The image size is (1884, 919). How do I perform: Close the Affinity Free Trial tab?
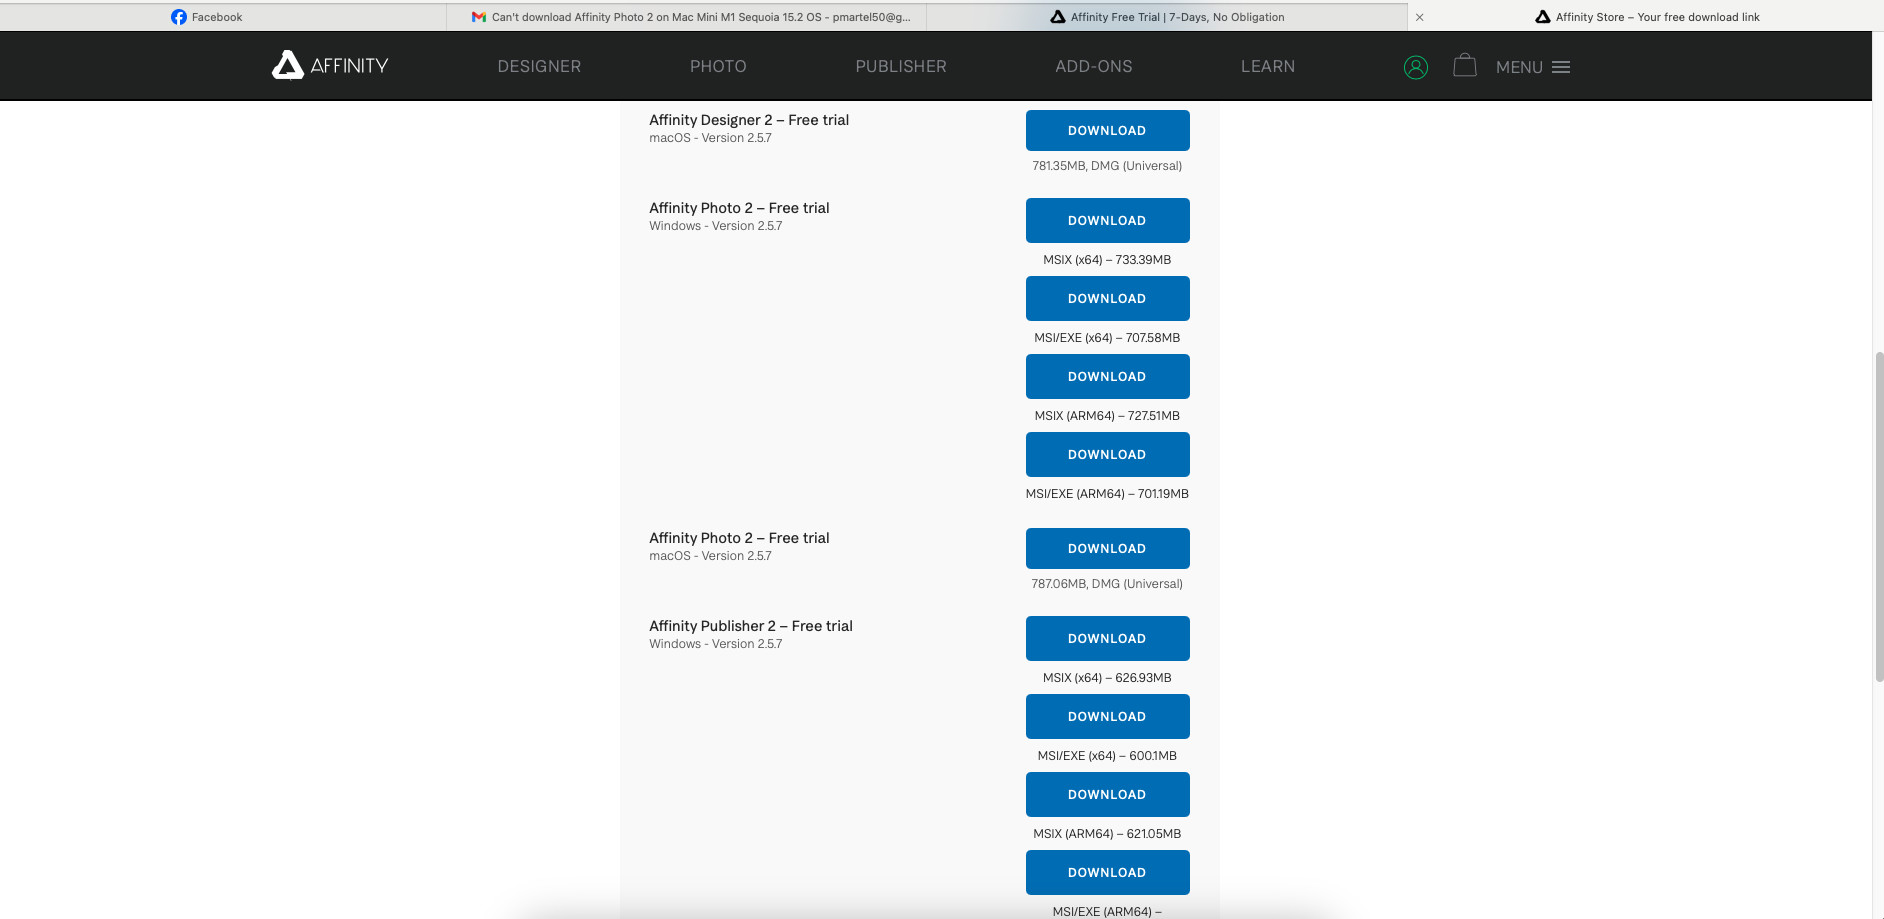pos(1419,17)
